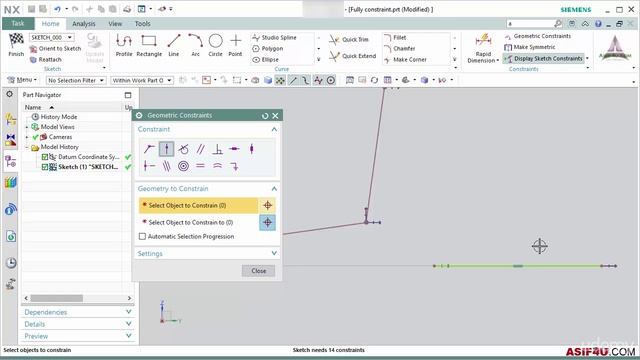Switch to the Home tab
640x360 pixels.
tap(51, 24)
